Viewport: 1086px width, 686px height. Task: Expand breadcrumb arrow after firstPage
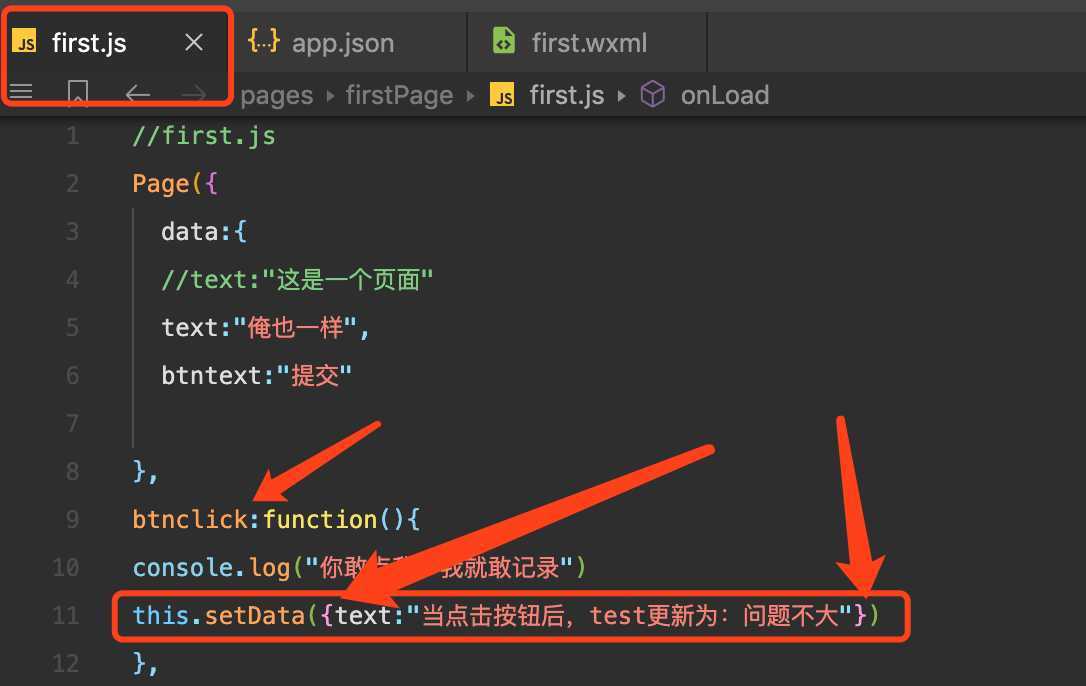pos(470,96)
